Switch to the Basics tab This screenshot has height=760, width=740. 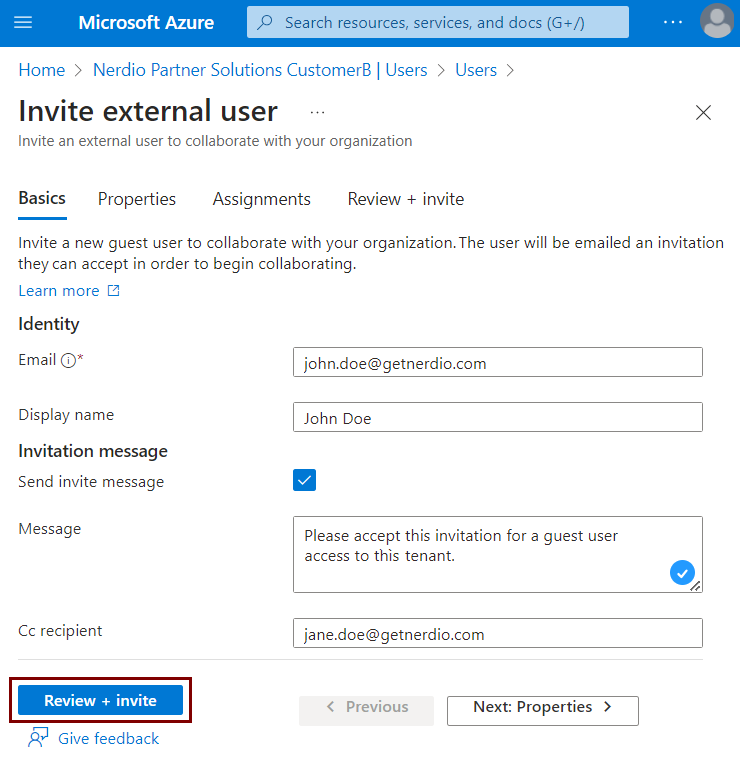(x=42, y=198)
